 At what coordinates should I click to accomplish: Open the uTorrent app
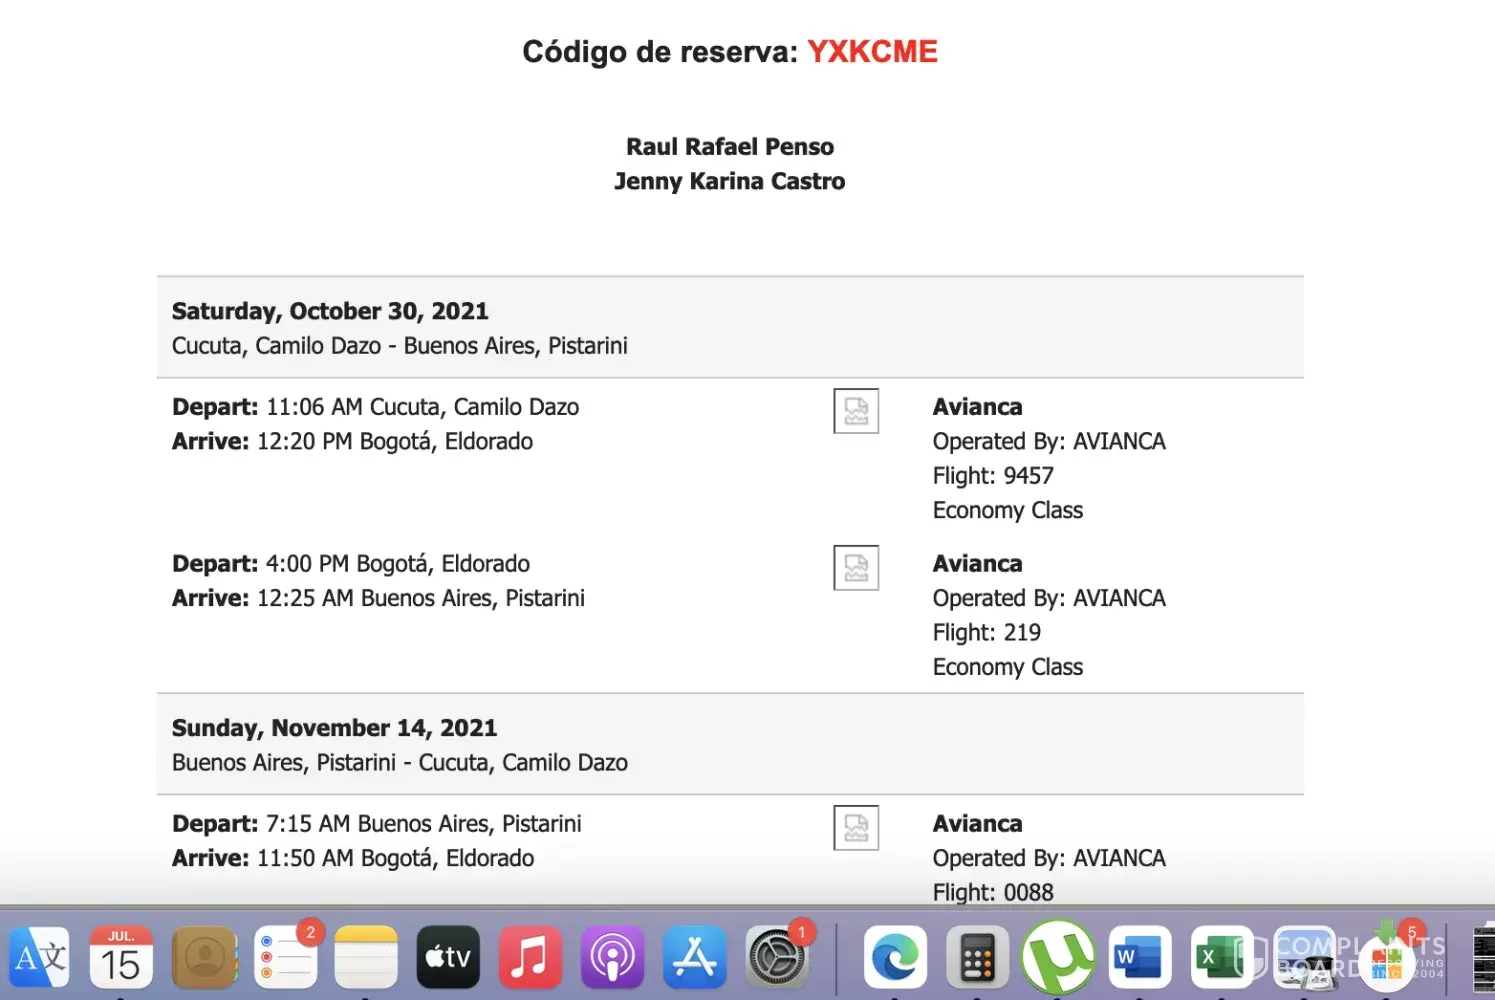1058,958
